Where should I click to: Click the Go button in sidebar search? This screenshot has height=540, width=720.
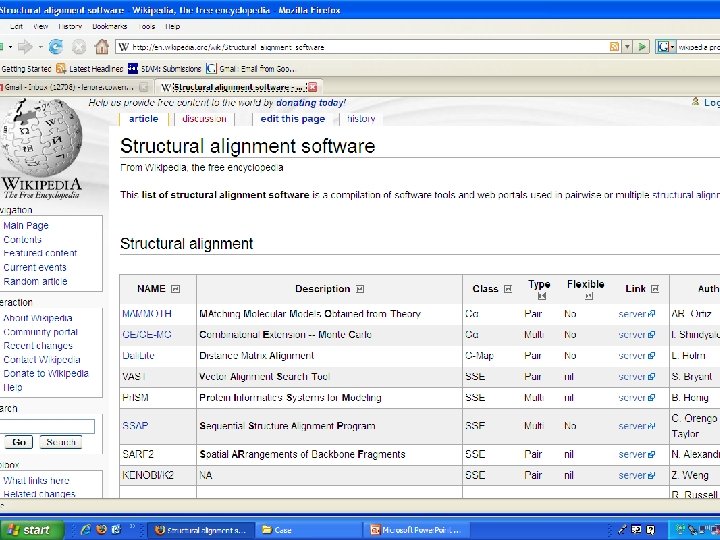[x=19, y=442]
